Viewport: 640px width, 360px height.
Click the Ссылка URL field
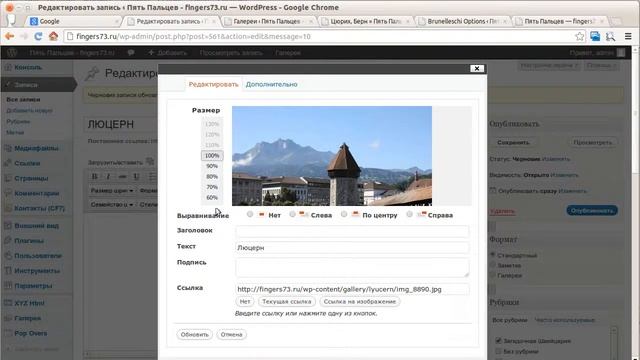point(352,289)
